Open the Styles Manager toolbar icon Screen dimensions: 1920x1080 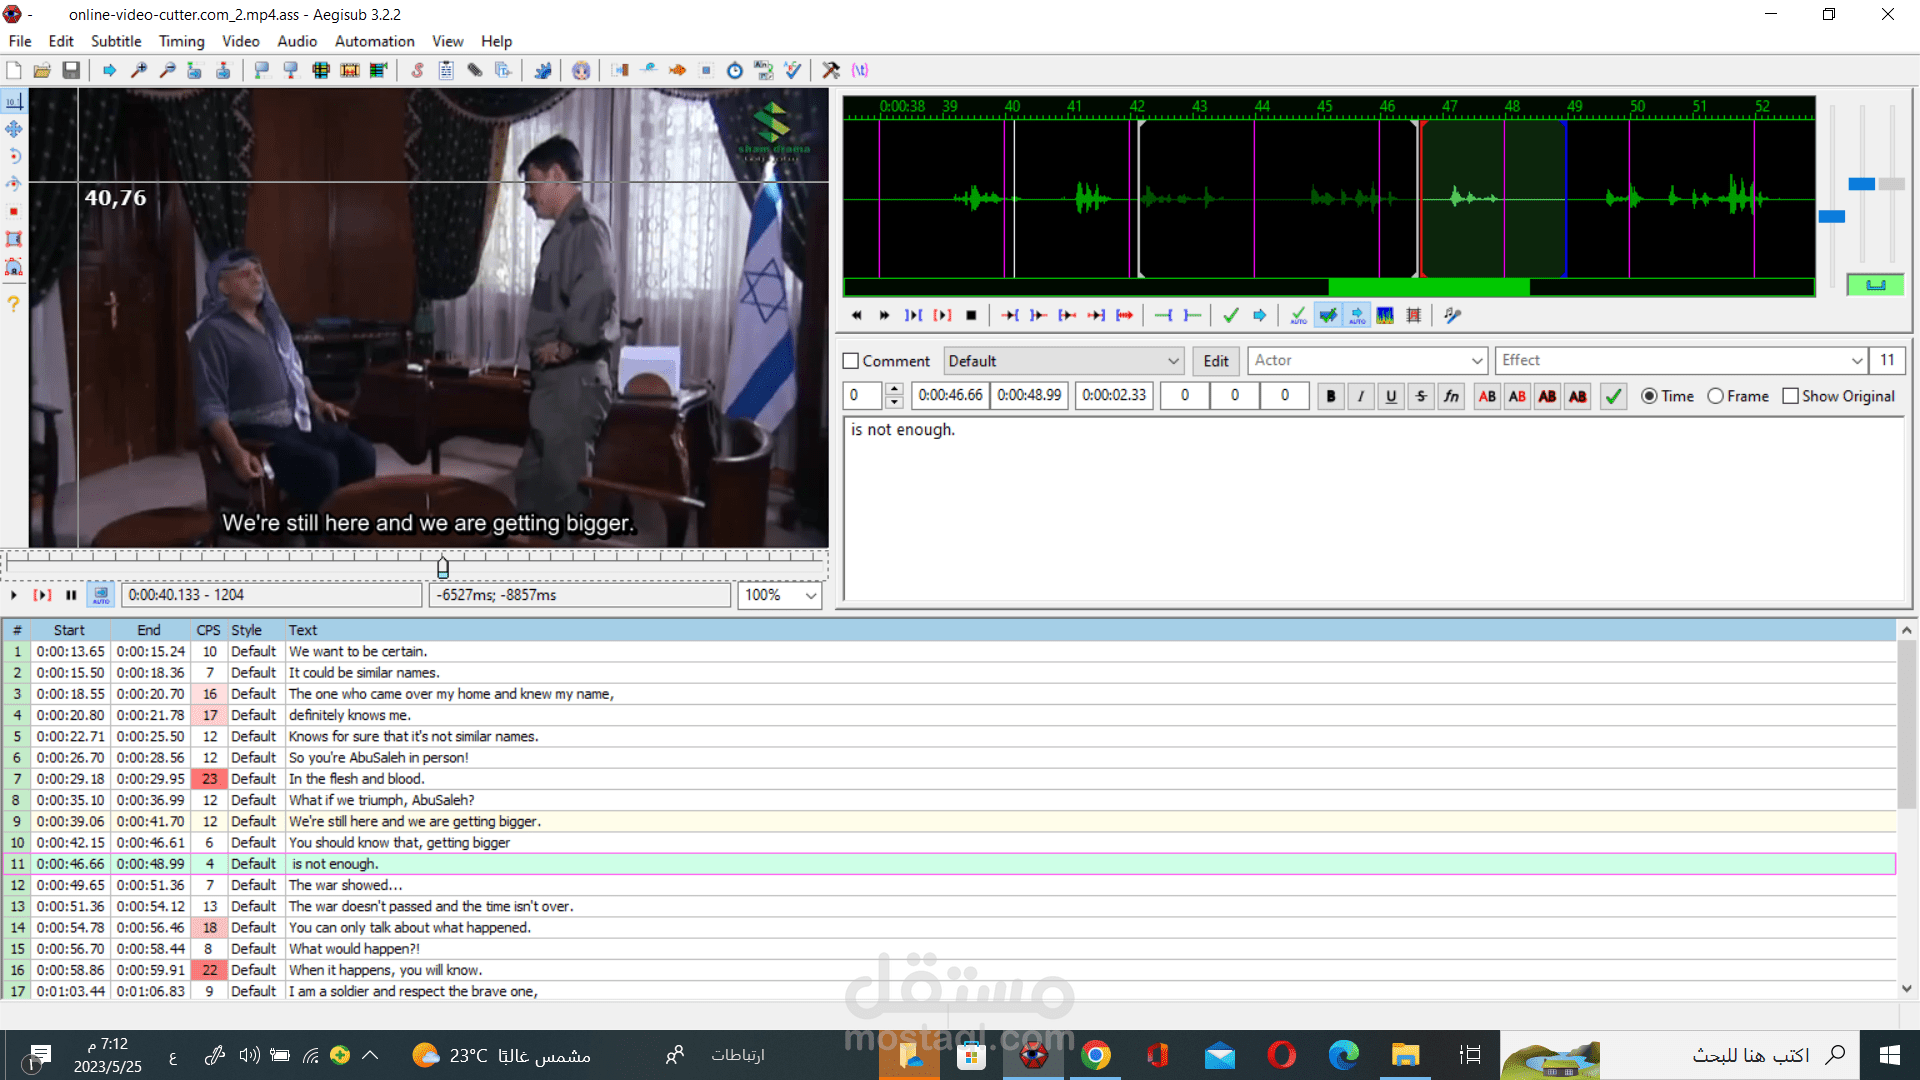[x=417, y=70]
